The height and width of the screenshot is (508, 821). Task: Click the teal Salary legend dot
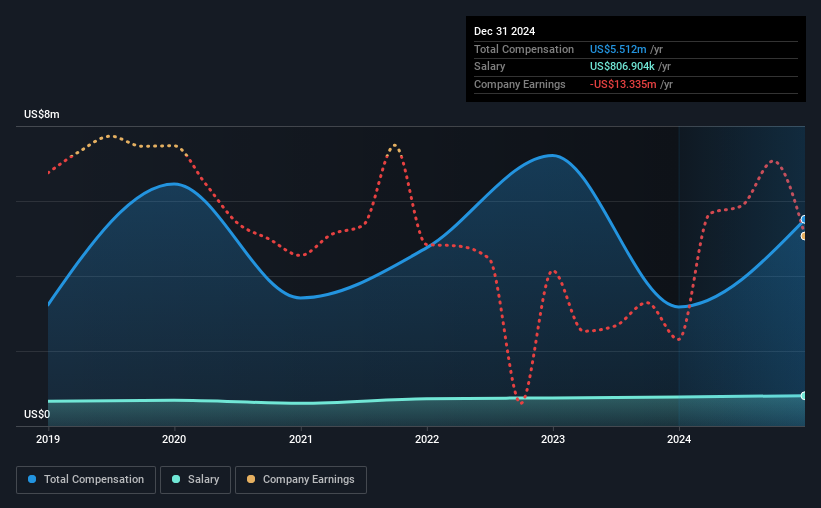point(176,479)
